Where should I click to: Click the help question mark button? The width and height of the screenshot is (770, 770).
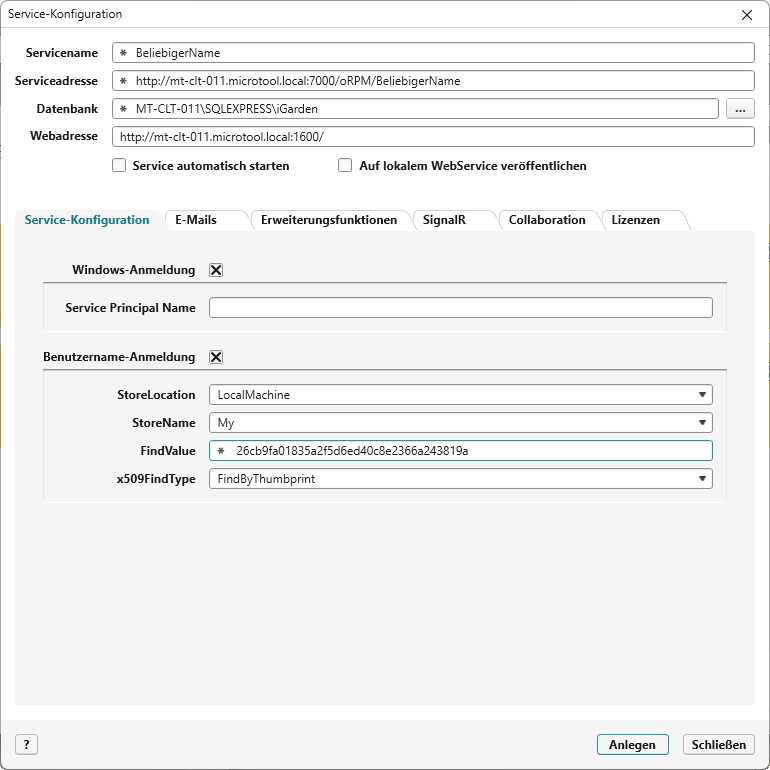[x=26, y=744]
